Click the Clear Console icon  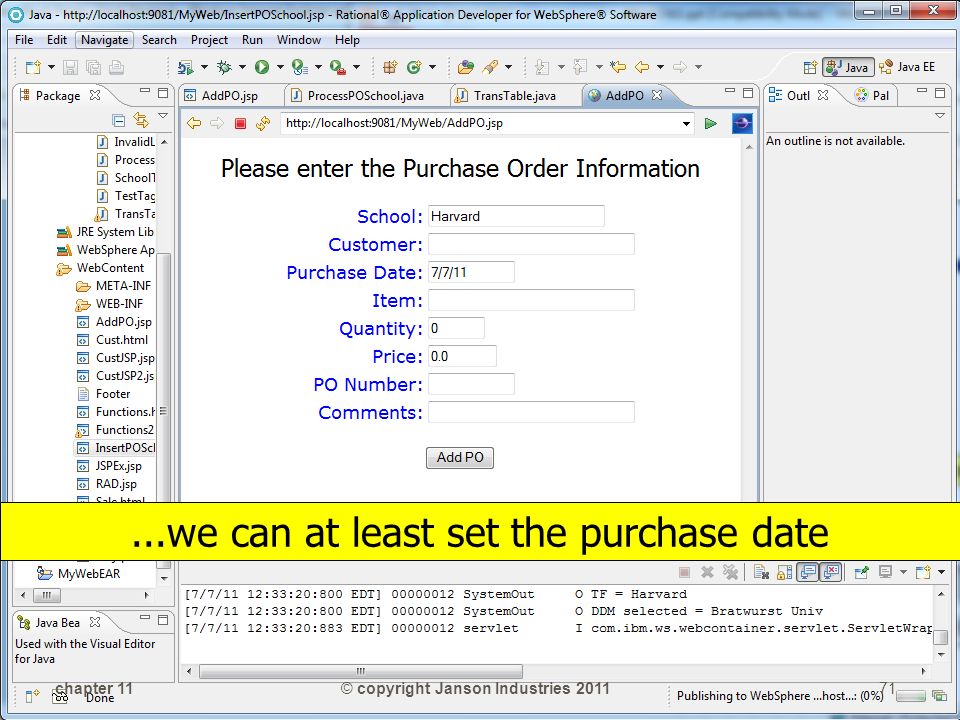pyautogui.click(x=761, y=572)
